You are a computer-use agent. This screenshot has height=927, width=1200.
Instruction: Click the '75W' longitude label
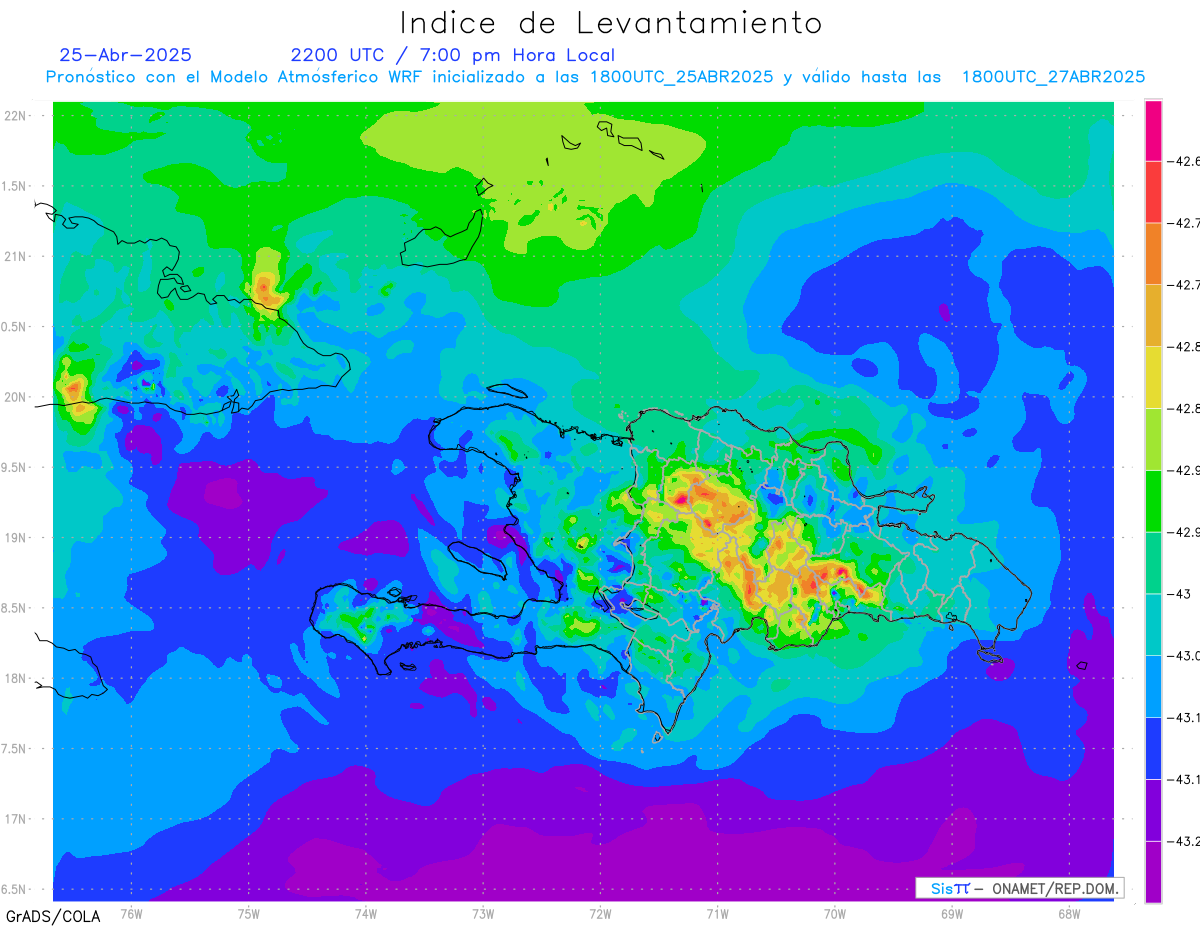[x=249, y=912]
